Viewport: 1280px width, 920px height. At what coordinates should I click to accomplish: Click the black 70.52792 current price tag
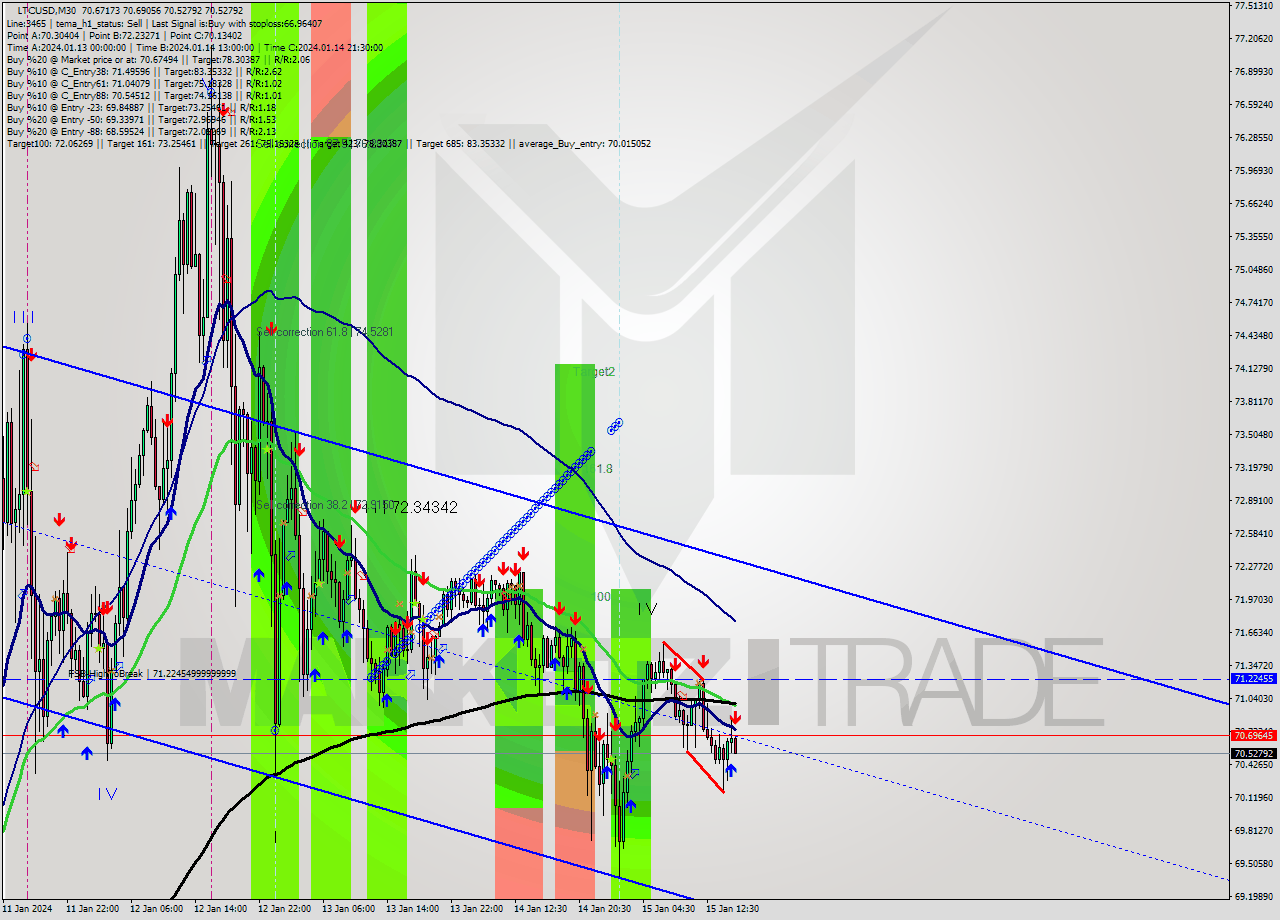click(1253, 753)
